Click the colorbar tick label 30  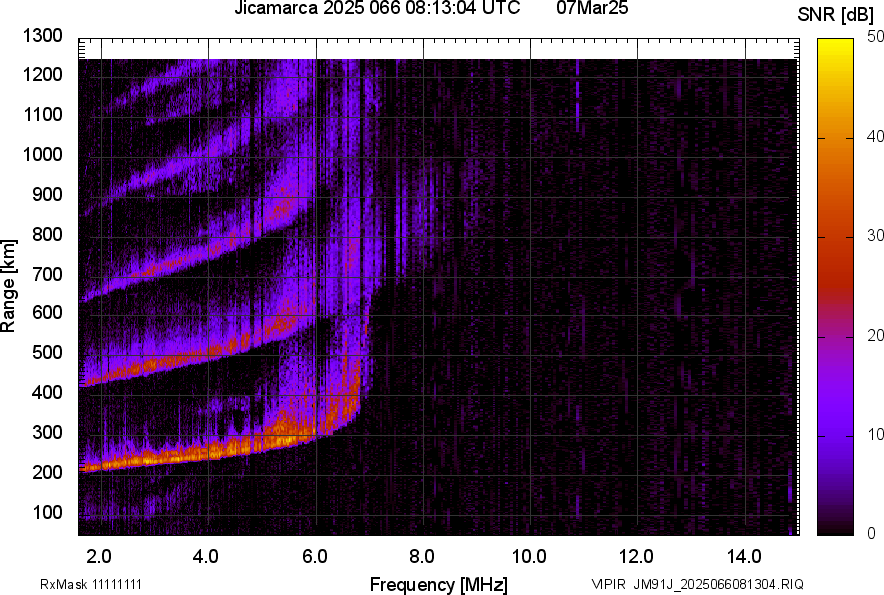tap(876, 236)
